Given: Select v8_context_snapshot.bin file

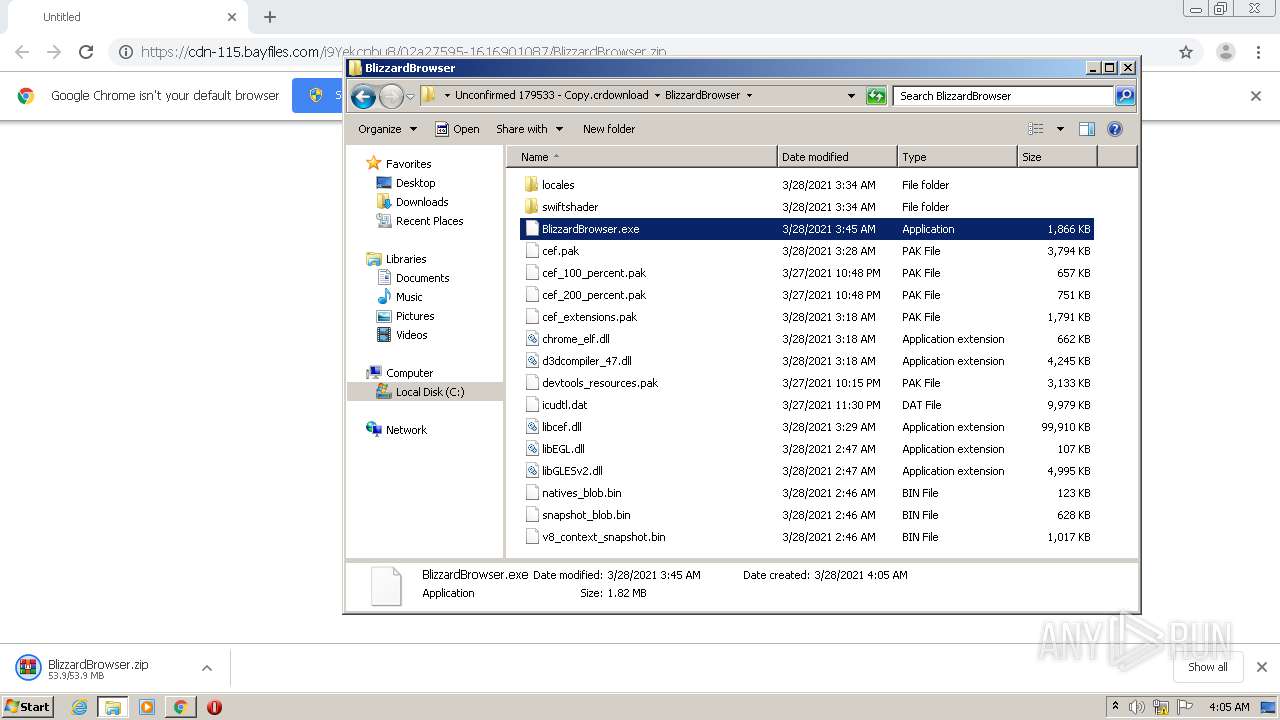Looking at the screenshot, I should click(603, 537).
